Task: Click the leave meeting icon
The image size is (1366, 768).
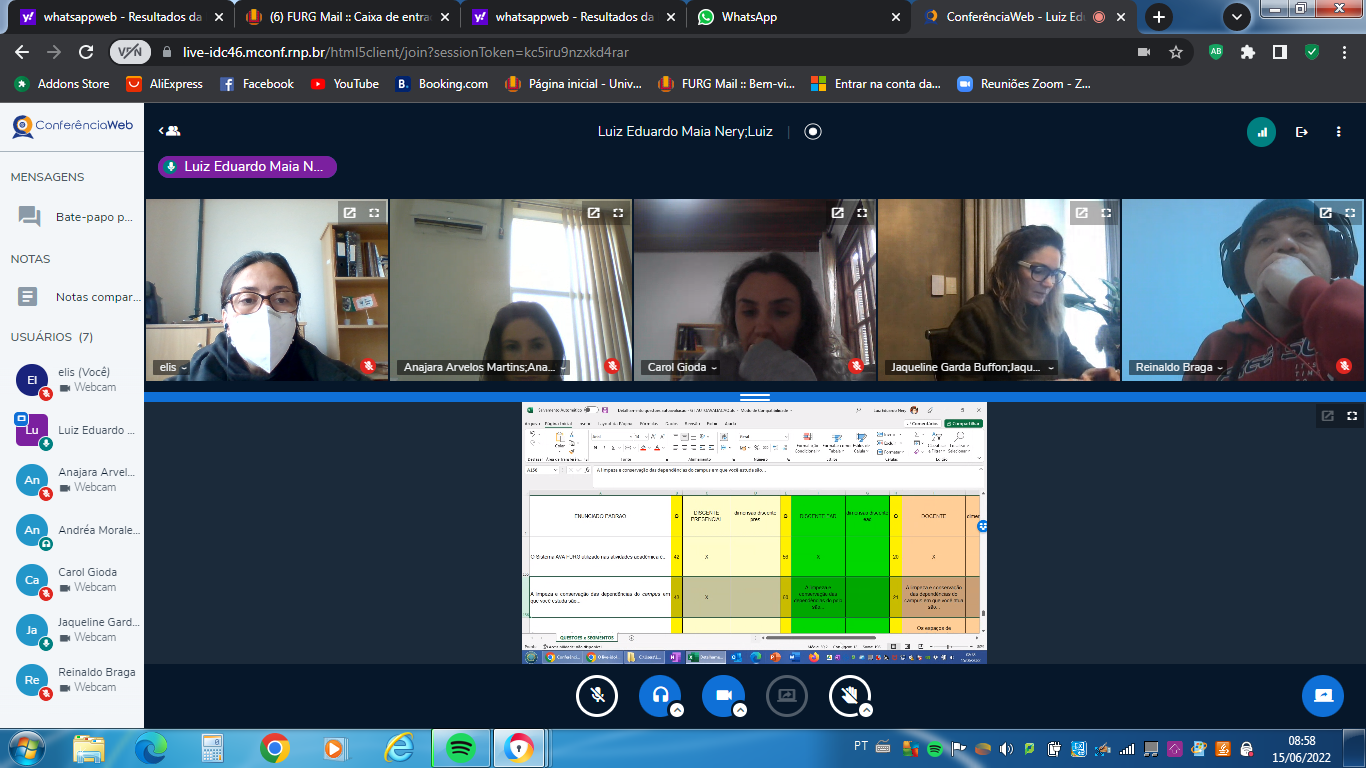Action: tap(1301, 132)
